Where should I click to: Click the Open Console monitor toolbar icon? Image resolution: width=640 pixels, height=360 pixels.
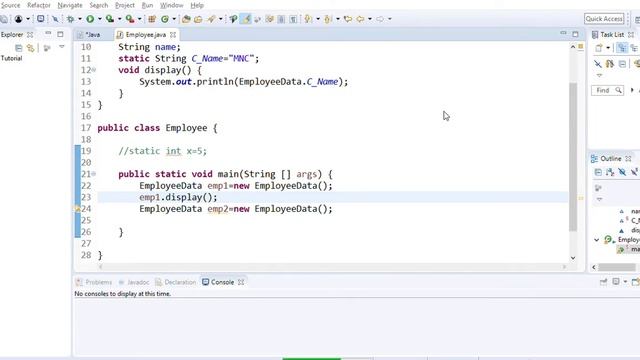click(40, 19)
